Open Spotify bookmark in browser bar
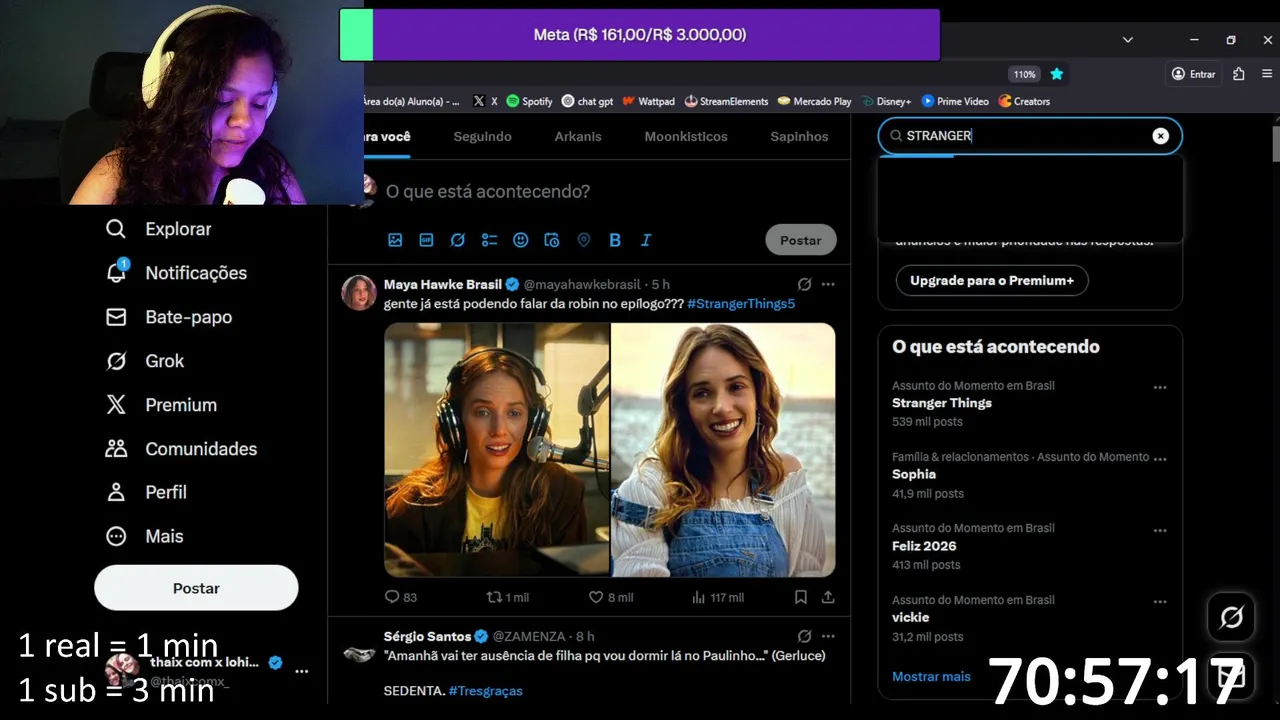Screen dimensions: 1280x720 pyautogui.click(x=529, y=101)
